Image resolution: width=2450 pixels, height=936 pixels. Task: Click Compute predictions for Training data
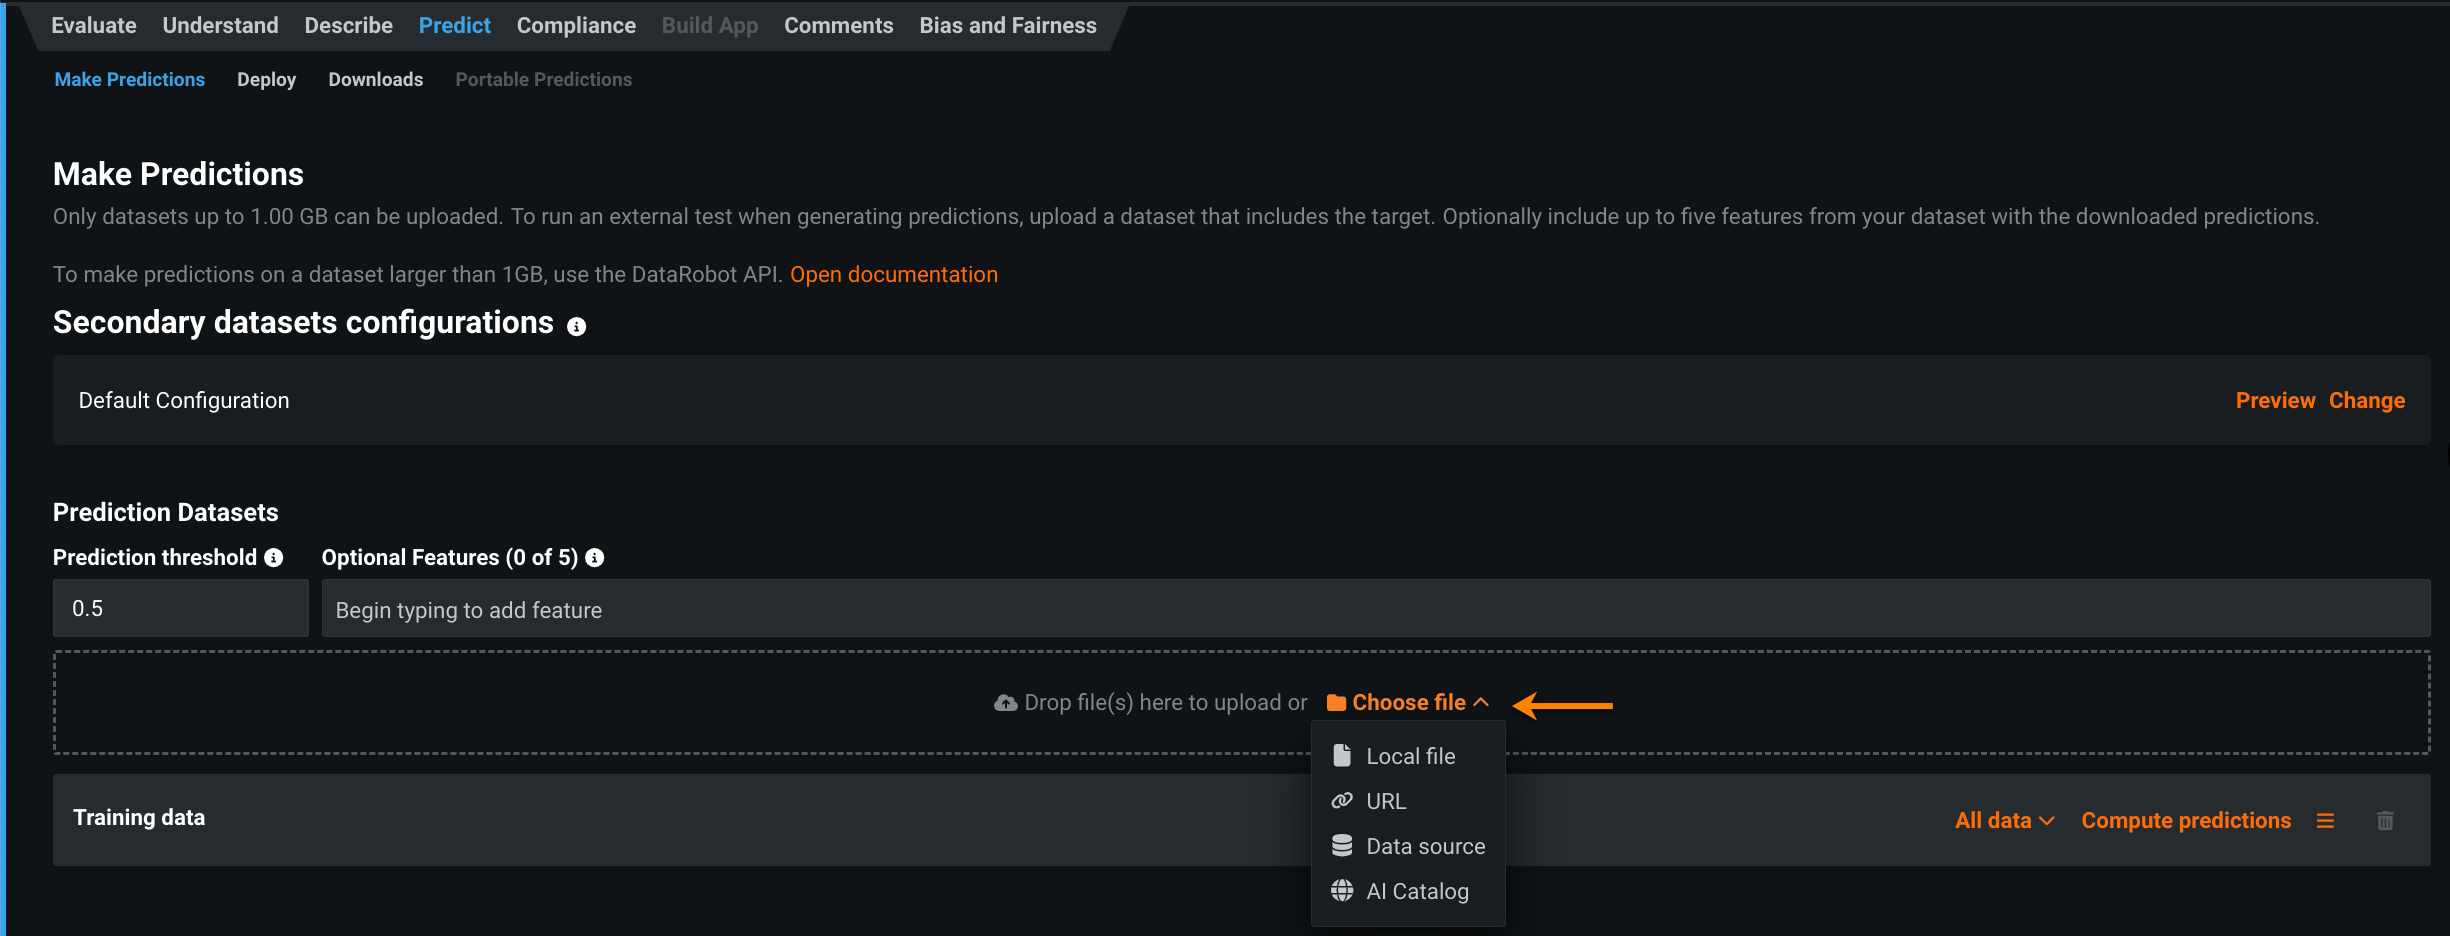[x=2186, y=821]
